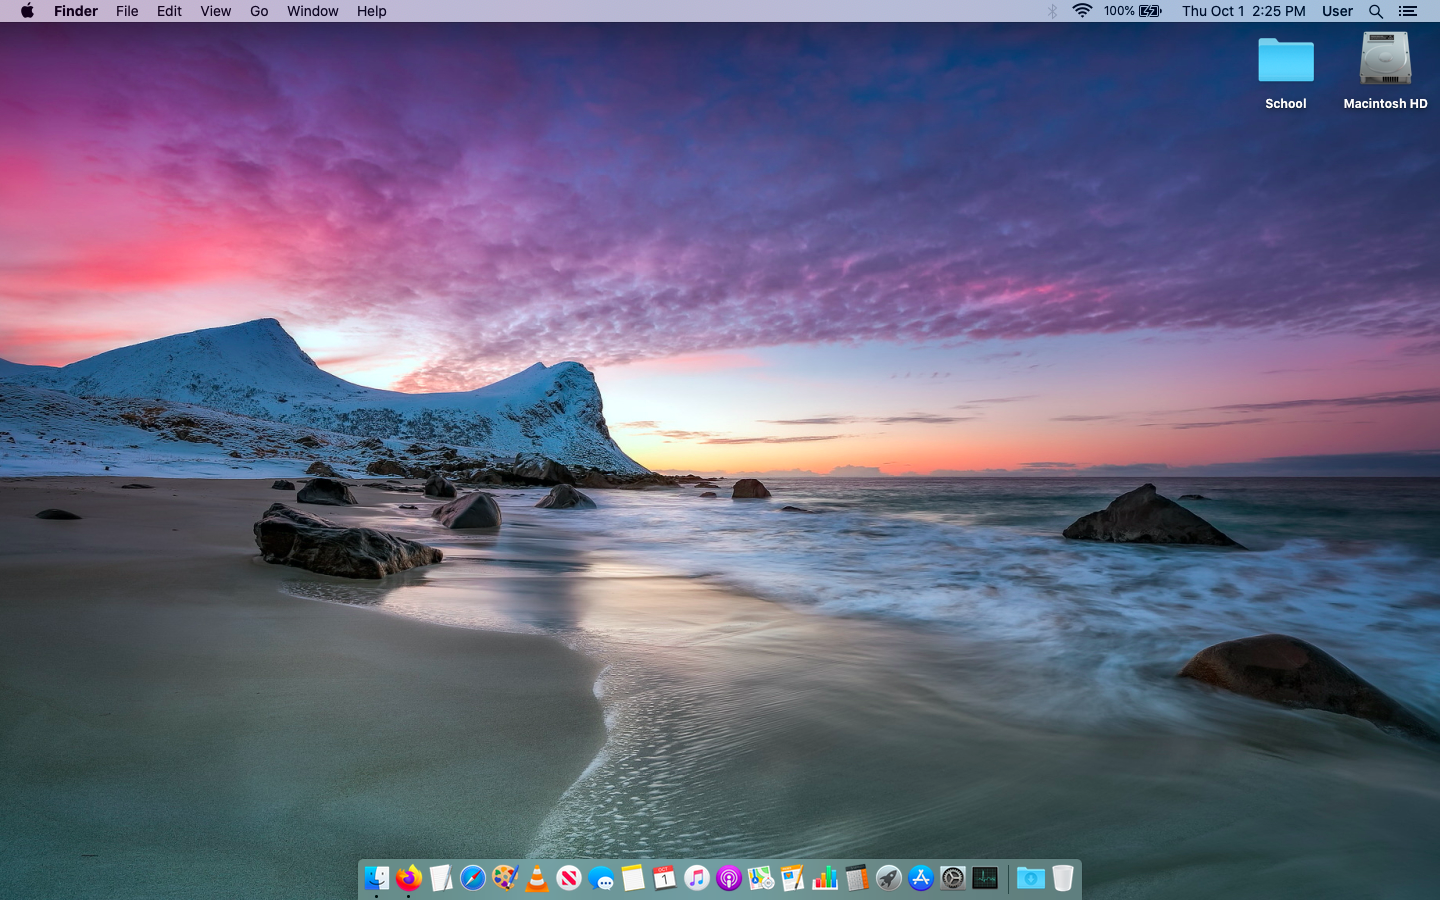Image resolution: width=1440 pixels, height=900 pixels.
Task: Open Numbers bar chart icon
Action: tap(825, 878)
